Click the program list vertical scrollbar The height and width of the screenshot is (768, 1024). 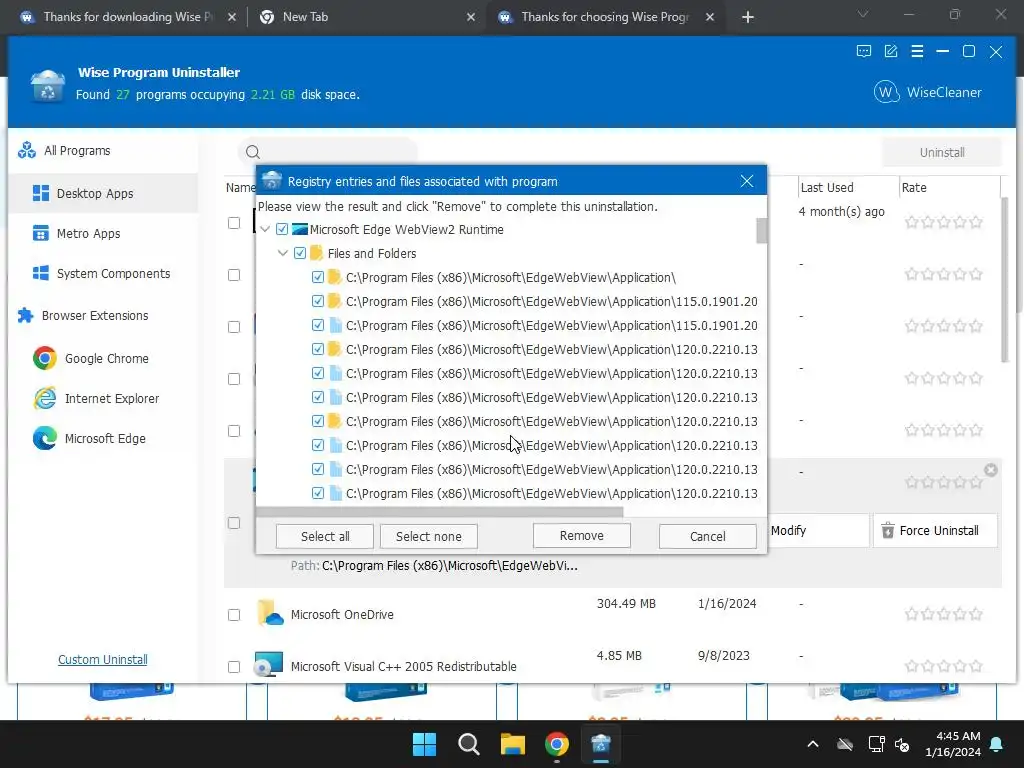[x=1005, y=279]
